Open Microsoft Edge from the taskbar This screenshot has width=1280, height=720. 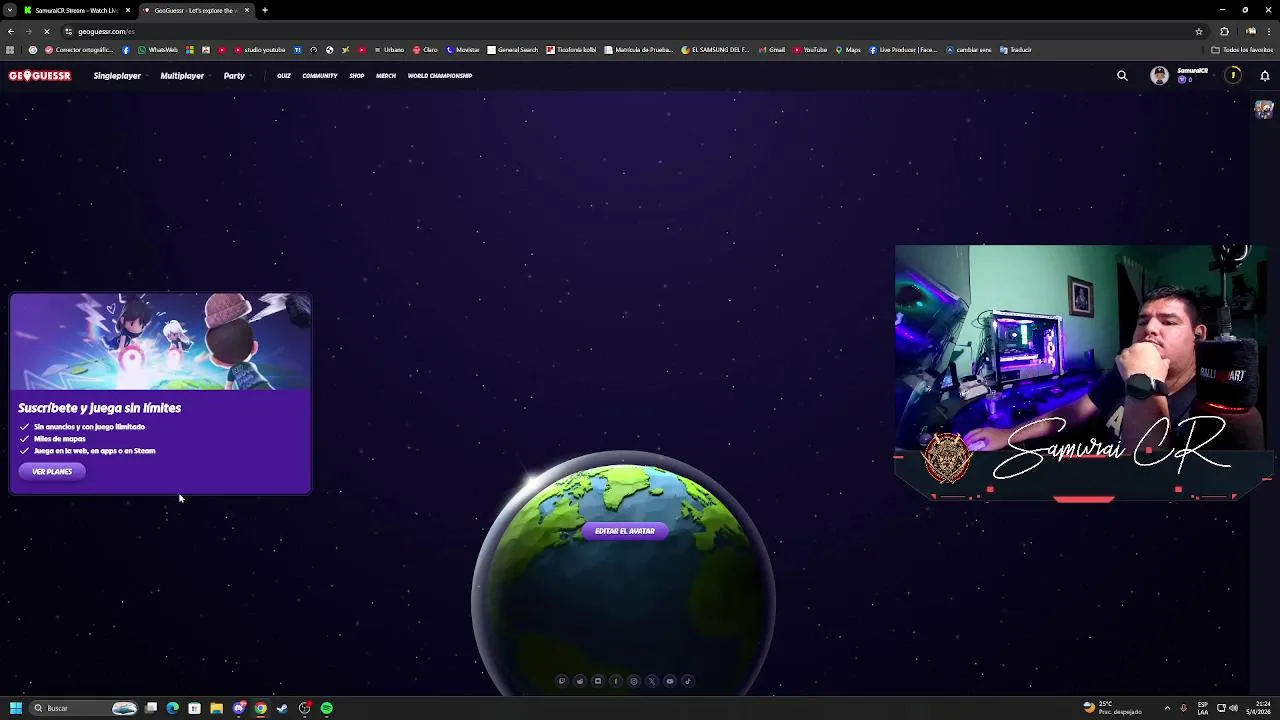coord(172,708)
